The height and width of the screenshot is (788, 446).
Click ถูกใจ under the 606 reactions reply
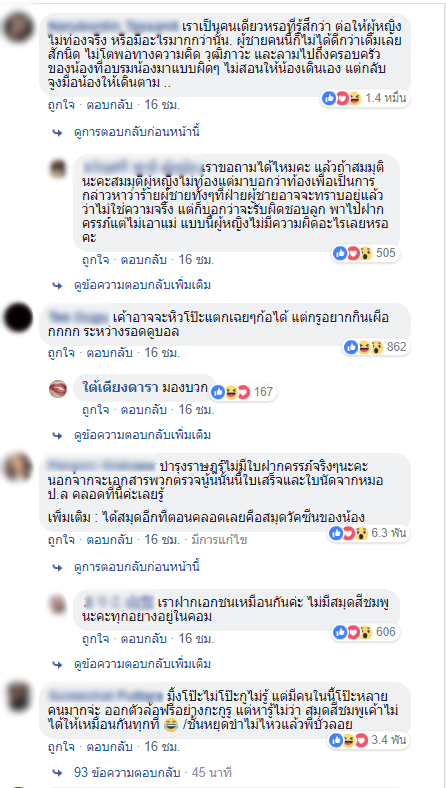[x=96, y=639]
